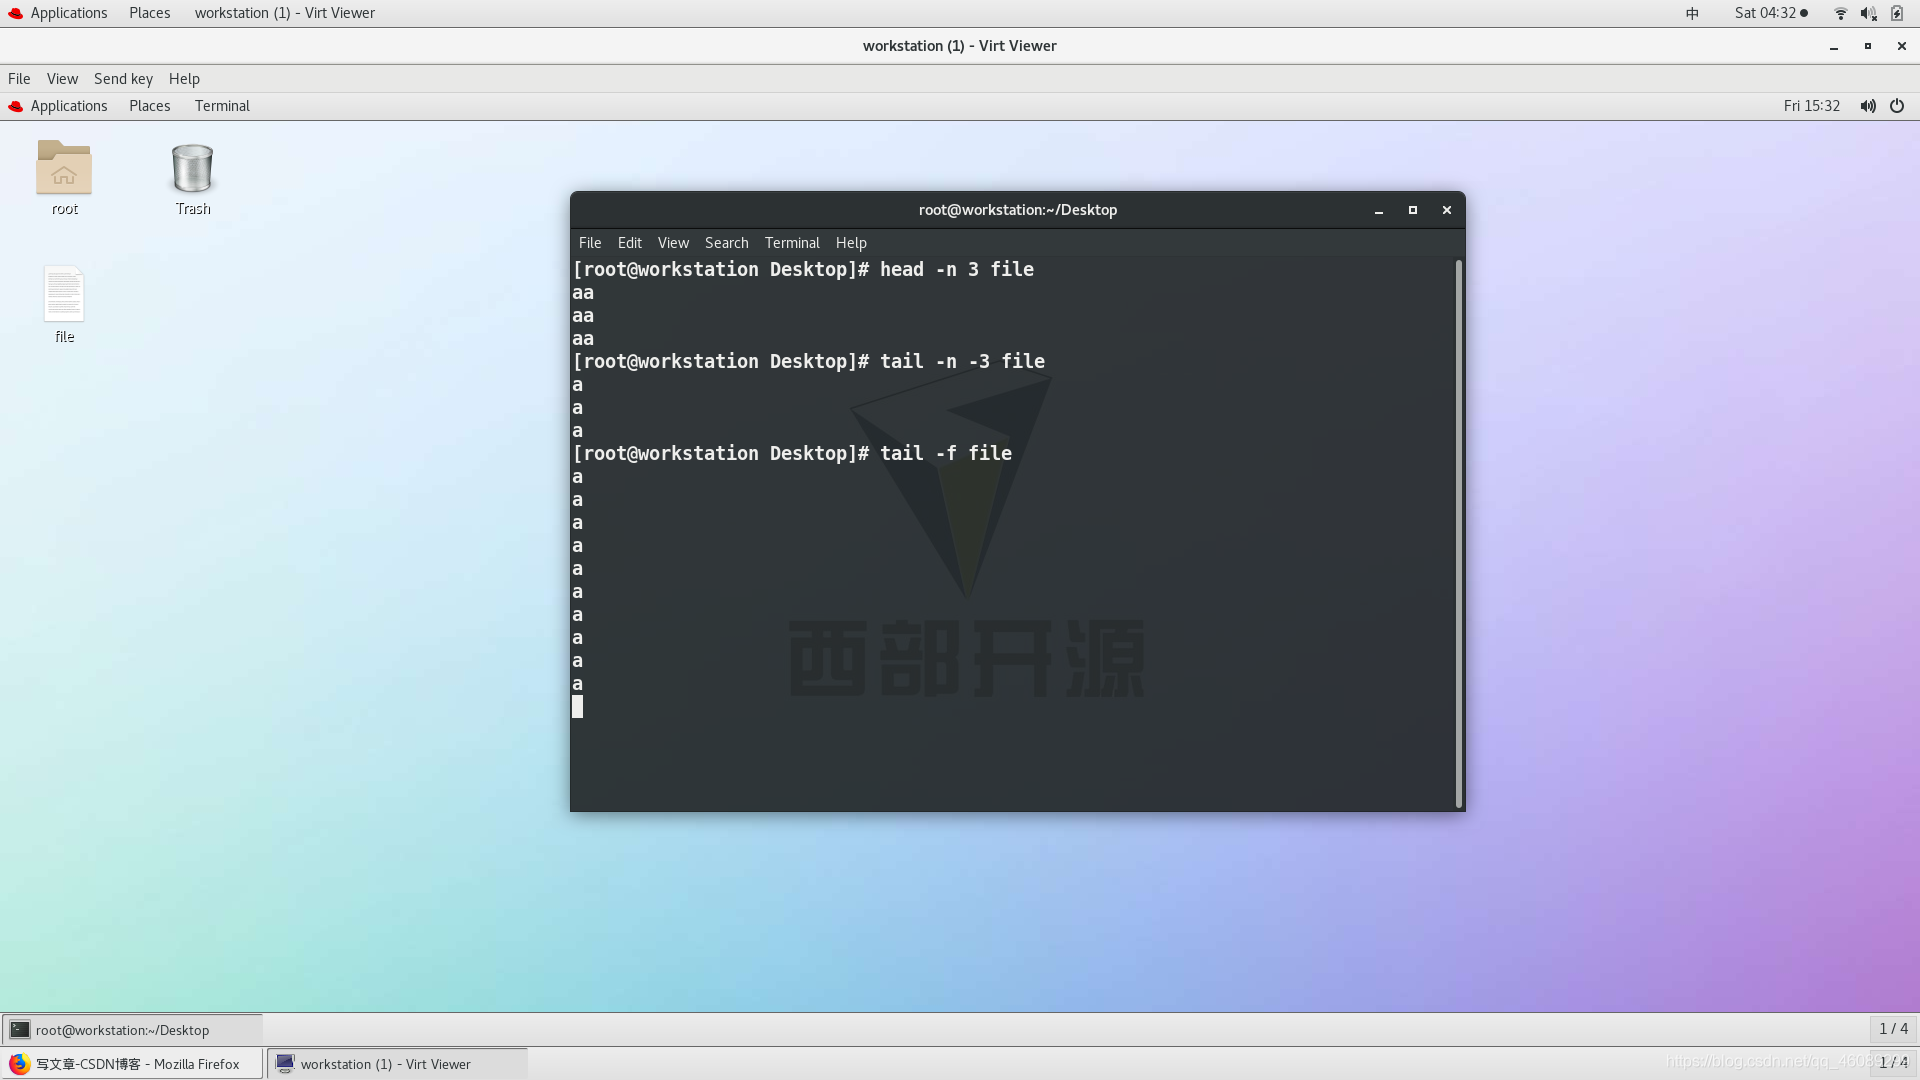Open the Places menu in VM

pyautogui.click(x=149, y=105)
